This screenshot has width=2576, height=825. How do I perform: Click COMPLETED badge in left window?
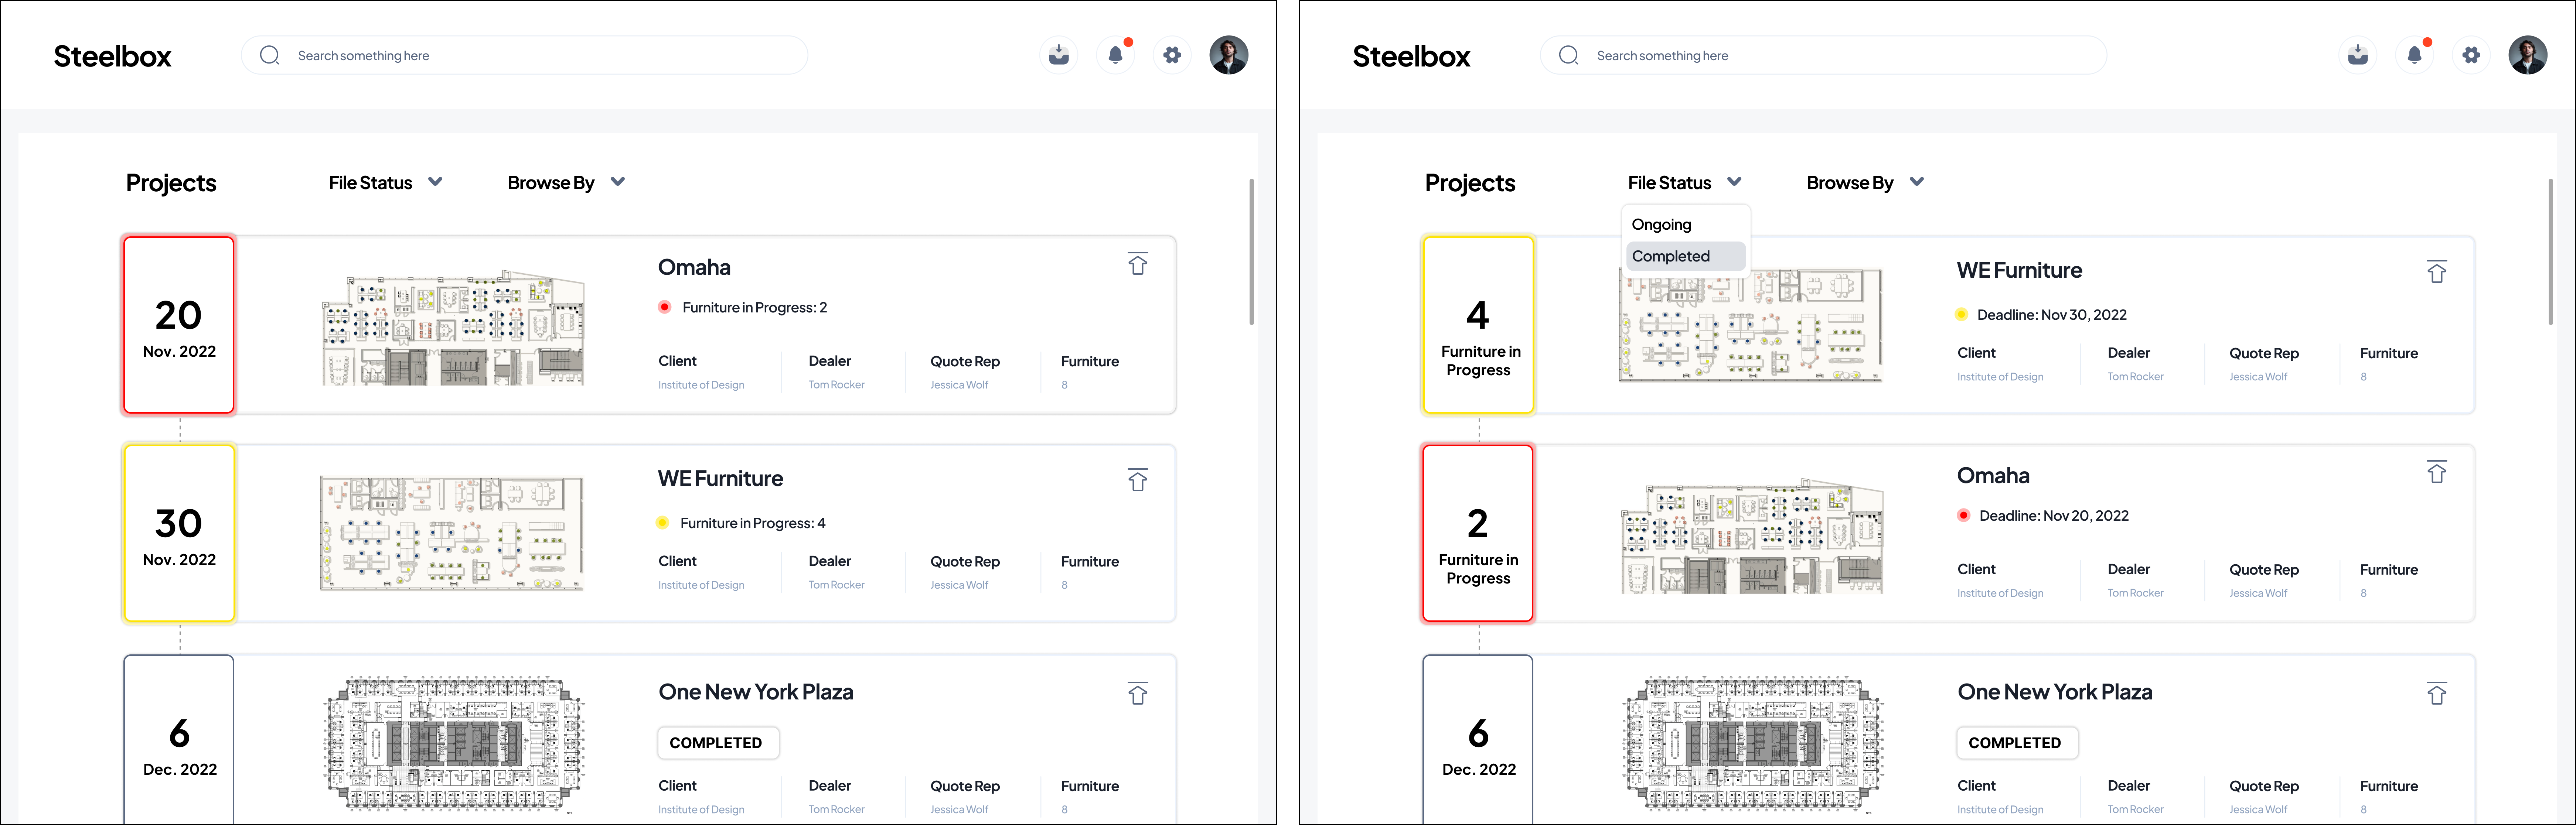tap(717, 743)
